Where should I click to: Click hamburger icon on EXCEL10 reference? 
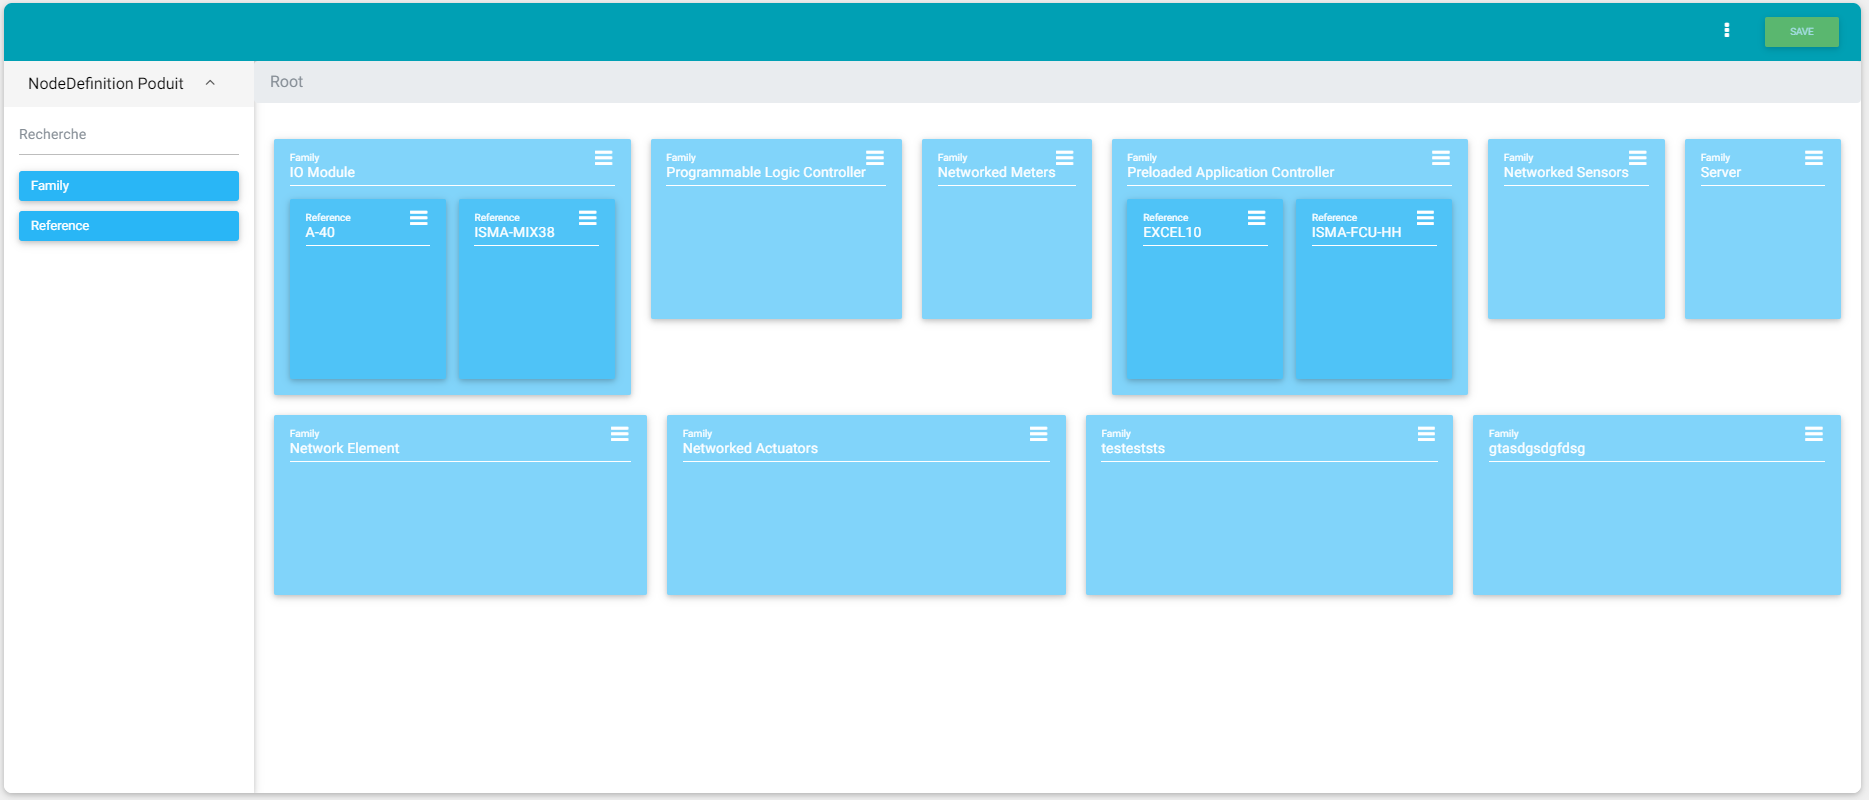[x=1256, y=218]
